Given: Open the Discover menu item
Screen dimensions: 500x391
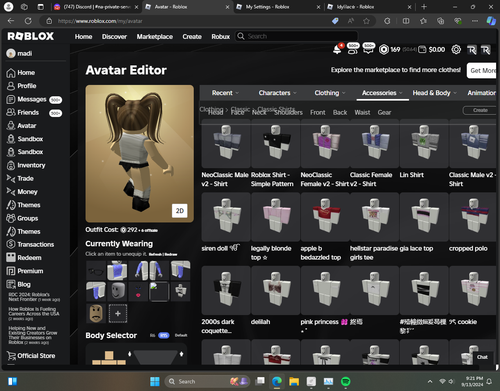Looking at the screenshot, I should click(x=114, y=36).
